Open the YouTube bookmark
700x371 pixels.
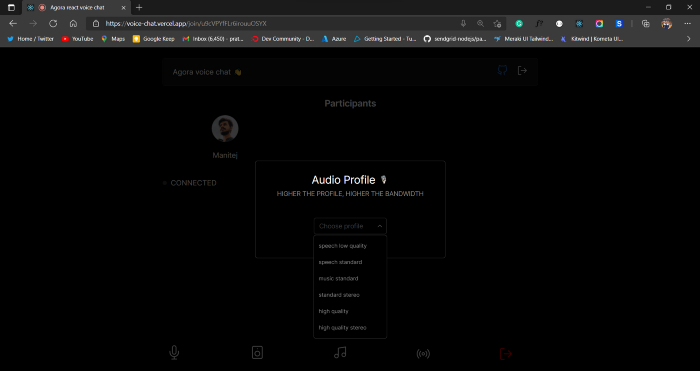[x=78, y=39]
